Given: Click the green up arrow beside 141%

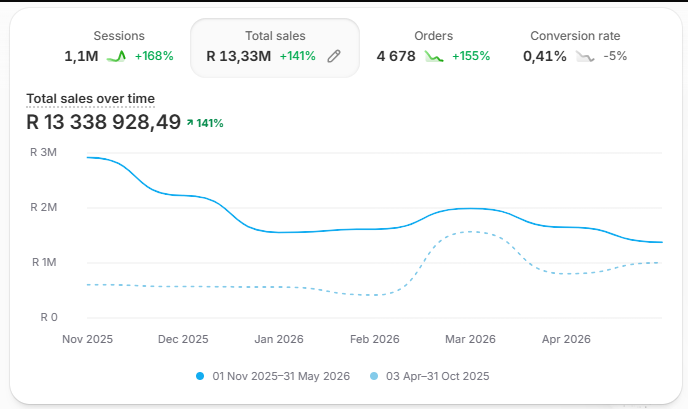Looking at the screenshot, I should [x=190, y=123].
